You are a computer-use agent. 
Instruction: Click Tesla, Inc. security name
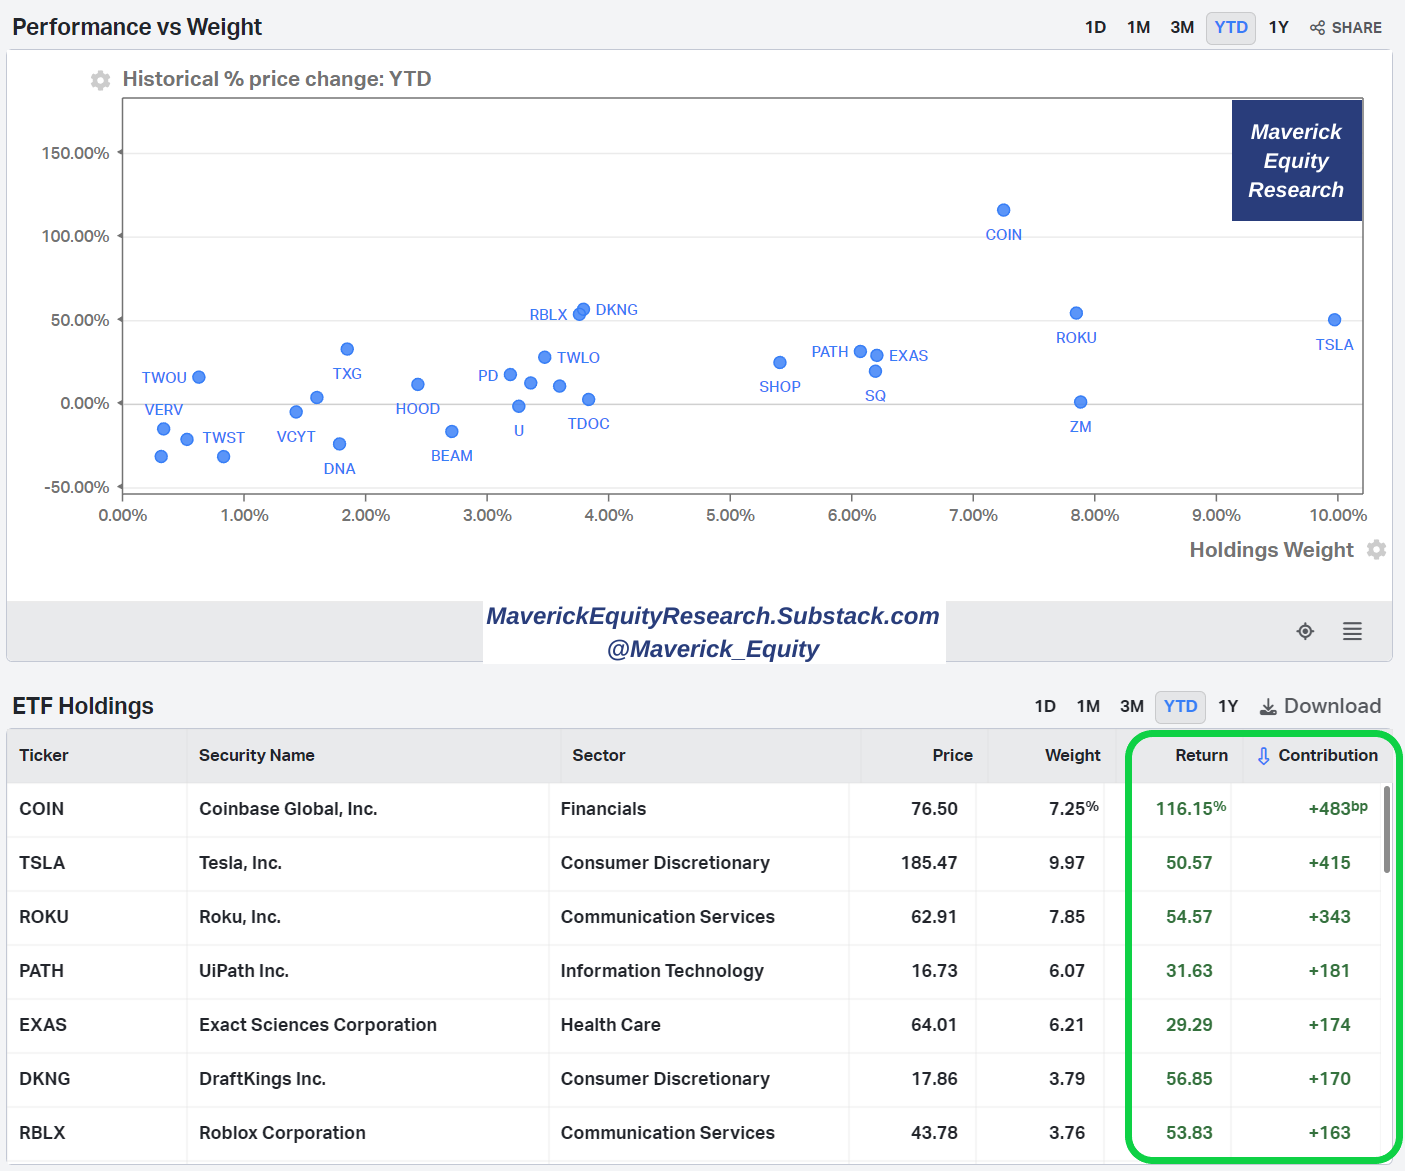[x=240, y=863]
